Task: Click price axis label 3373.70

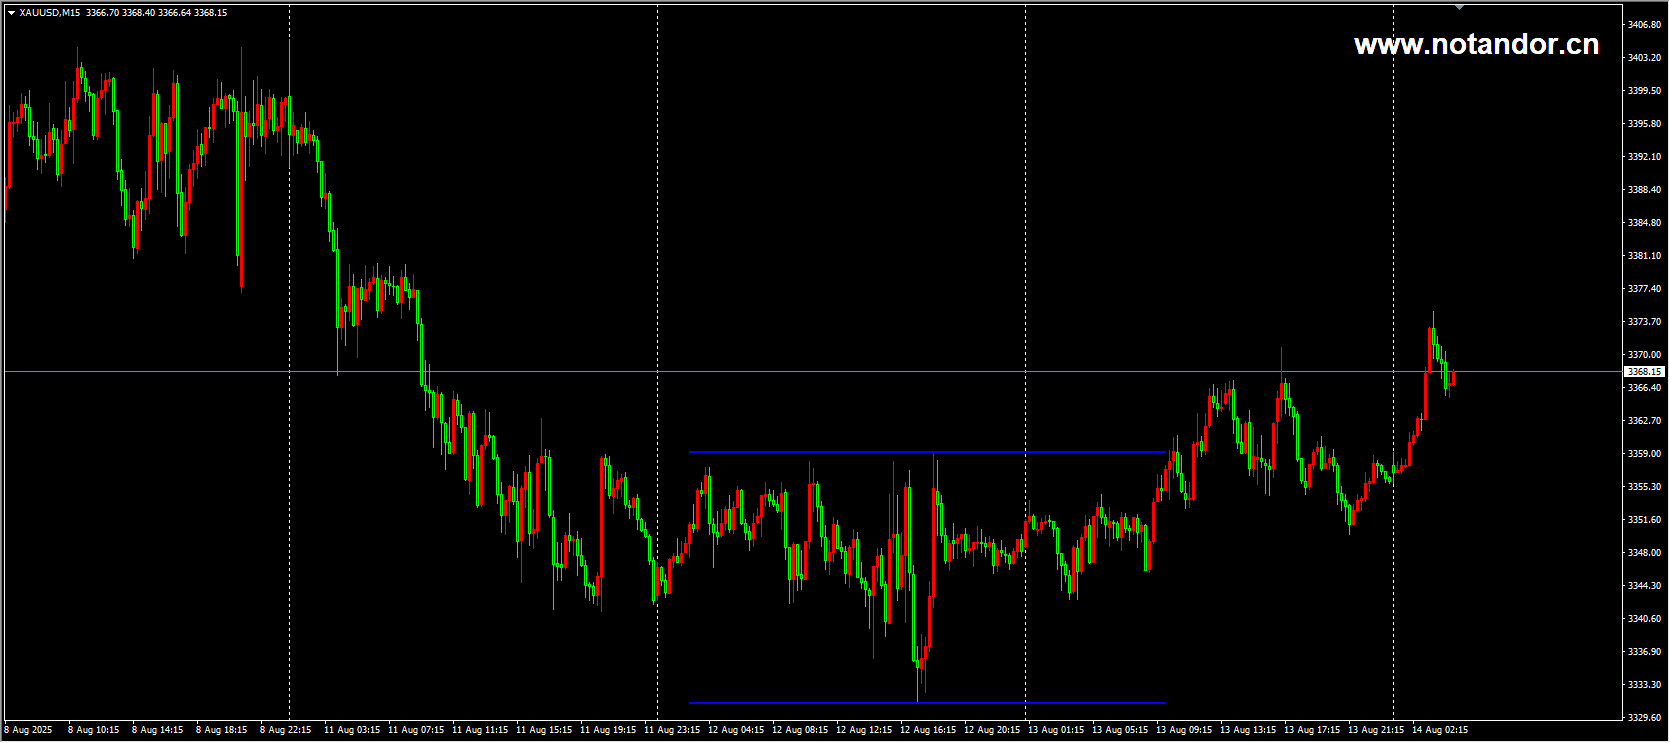Action: [1645, 322]
